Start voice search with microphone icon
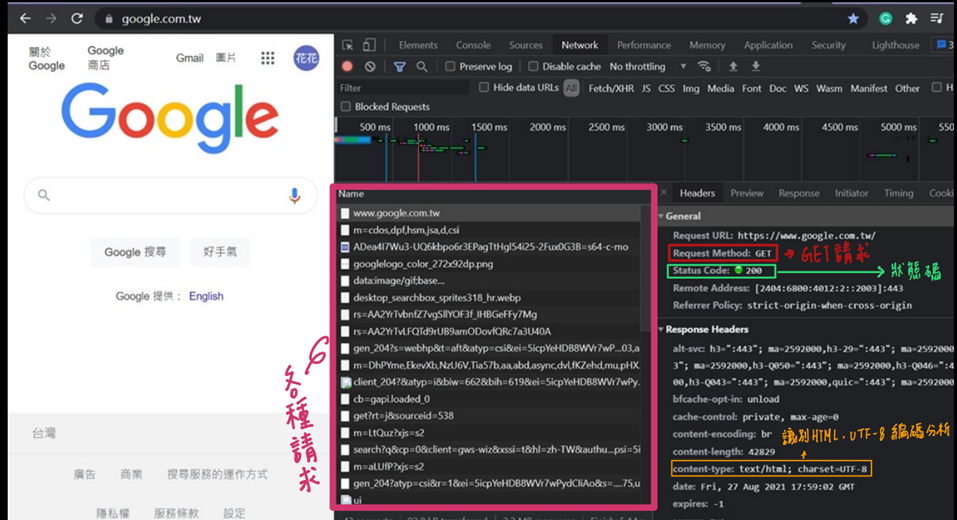Viewport: 957px width, 520px height. (x=294, y=195)
